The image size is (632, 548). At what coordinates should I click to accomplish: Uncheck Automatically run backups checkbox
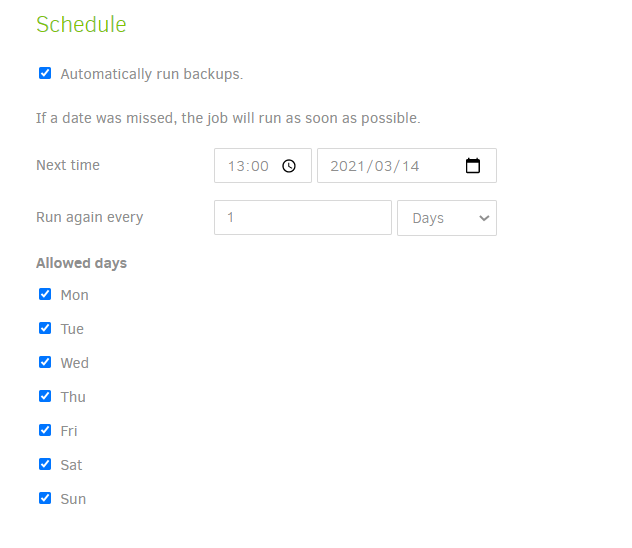pos(45,73)
